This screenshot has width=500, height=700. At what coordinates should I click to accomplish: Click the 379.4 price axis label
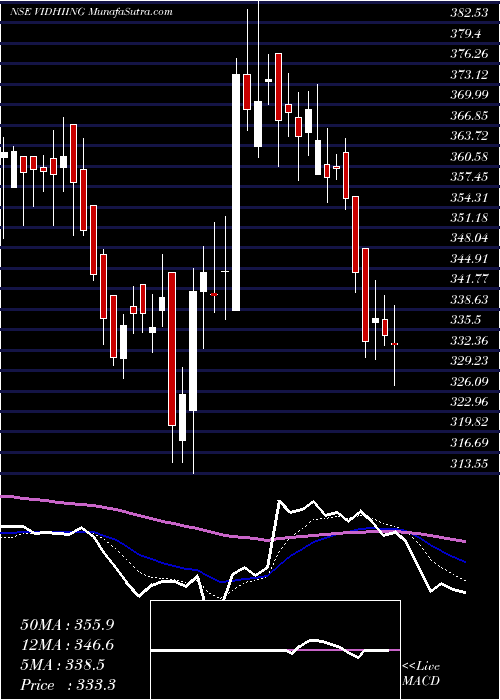click(x=465, y=33)
